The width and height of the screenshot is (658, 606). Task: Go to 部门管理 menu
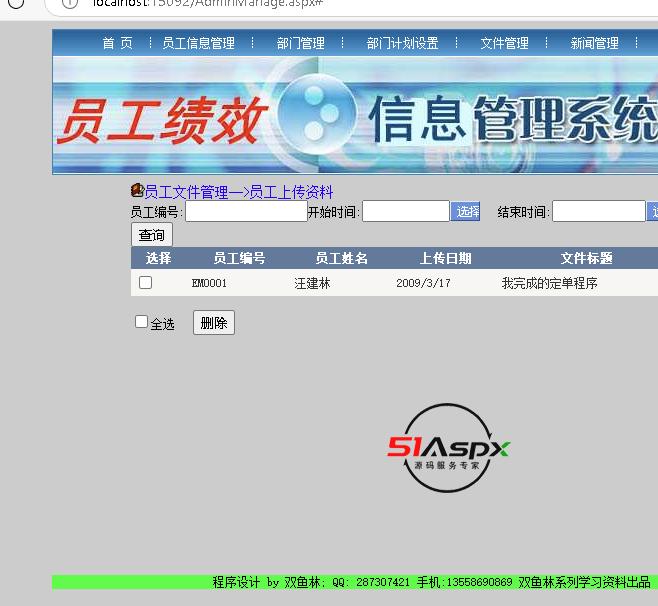[300, 43]
